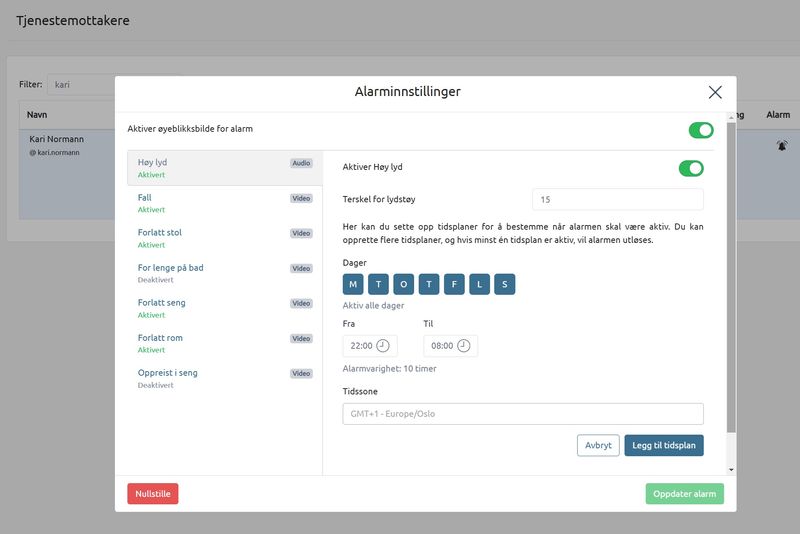Click the Oppdater alarm button
800x534 pixels.
click(684, 494)
